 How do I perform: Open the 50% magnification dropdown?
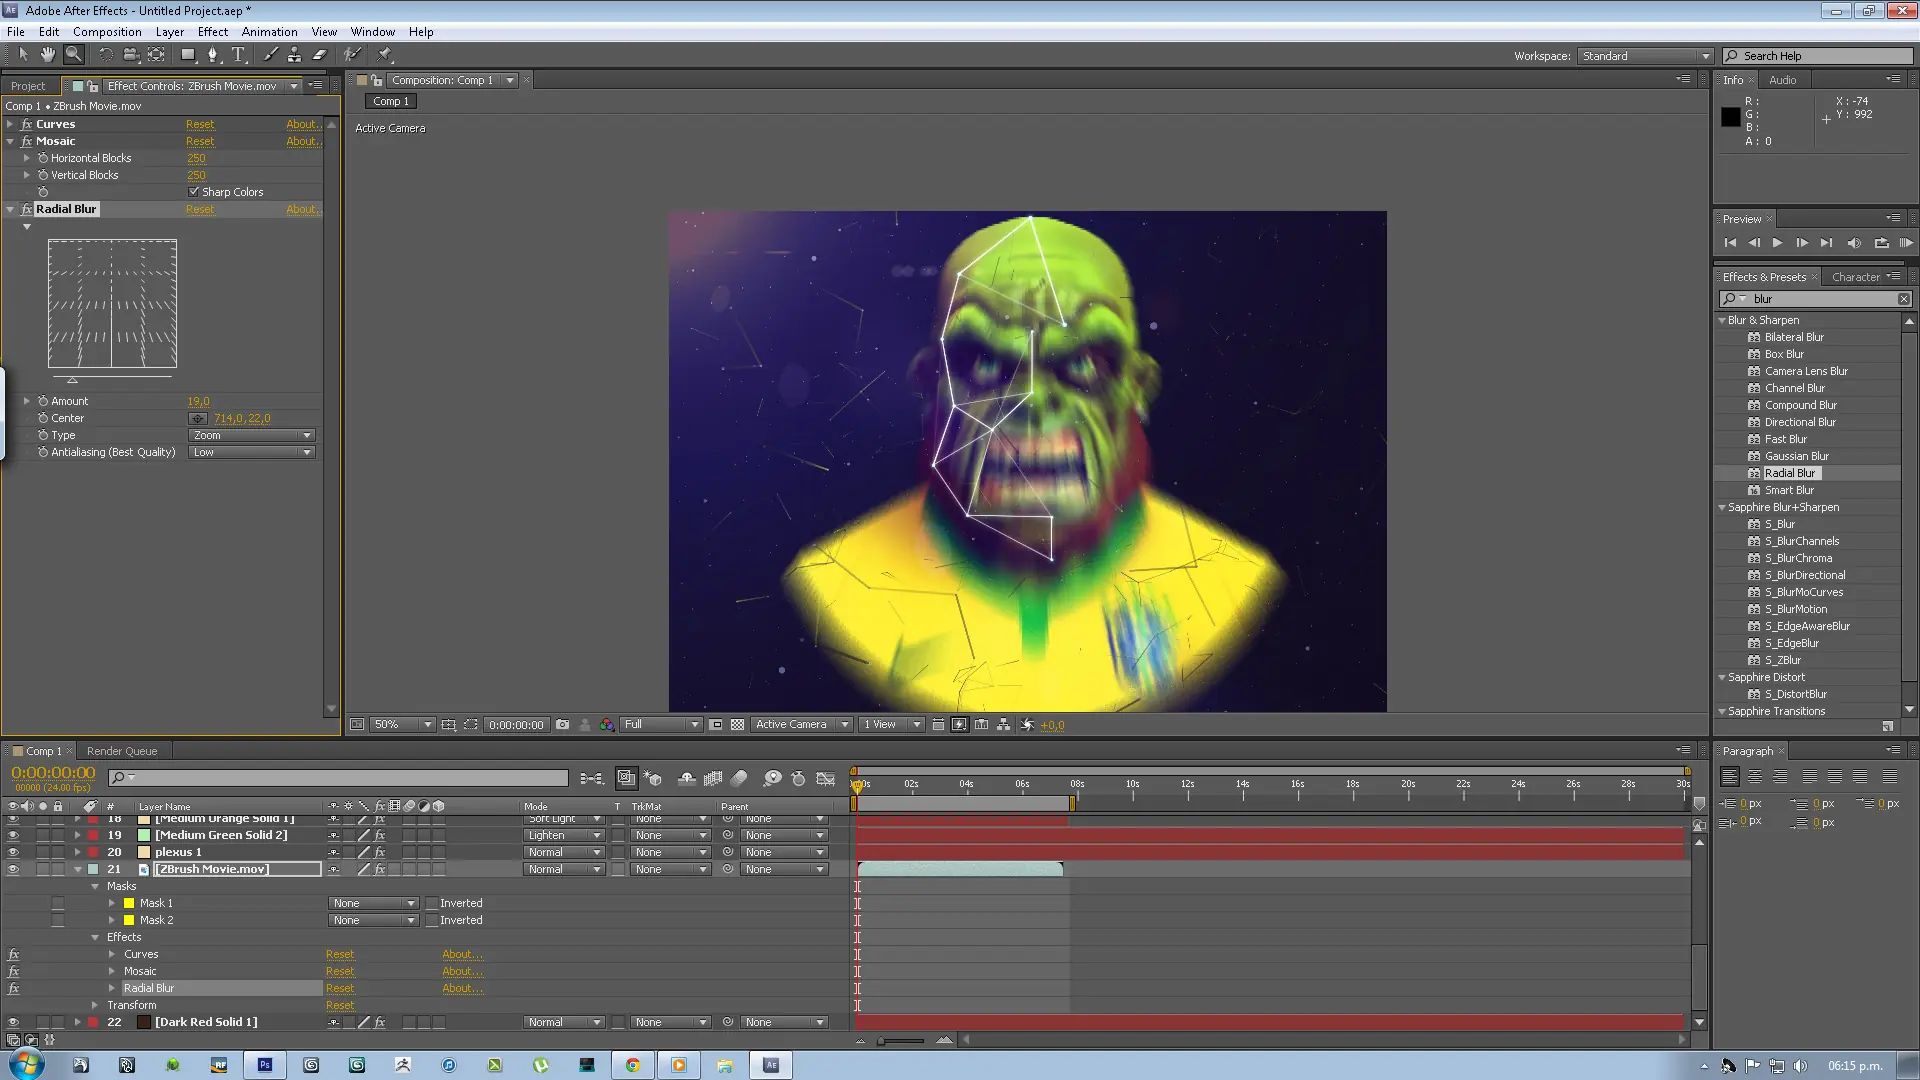403,725
